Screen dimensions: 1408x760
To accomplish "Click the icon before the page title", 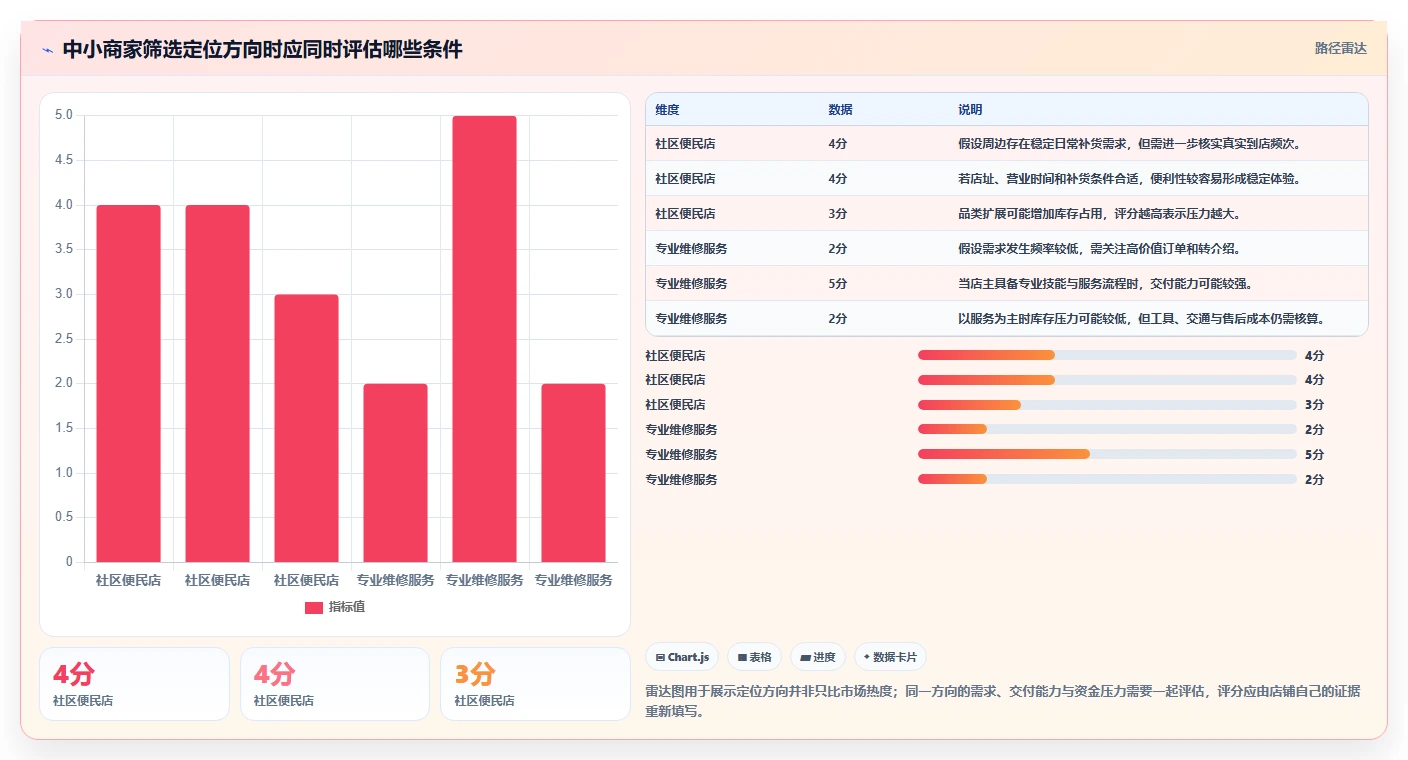I will coord(47,50).
